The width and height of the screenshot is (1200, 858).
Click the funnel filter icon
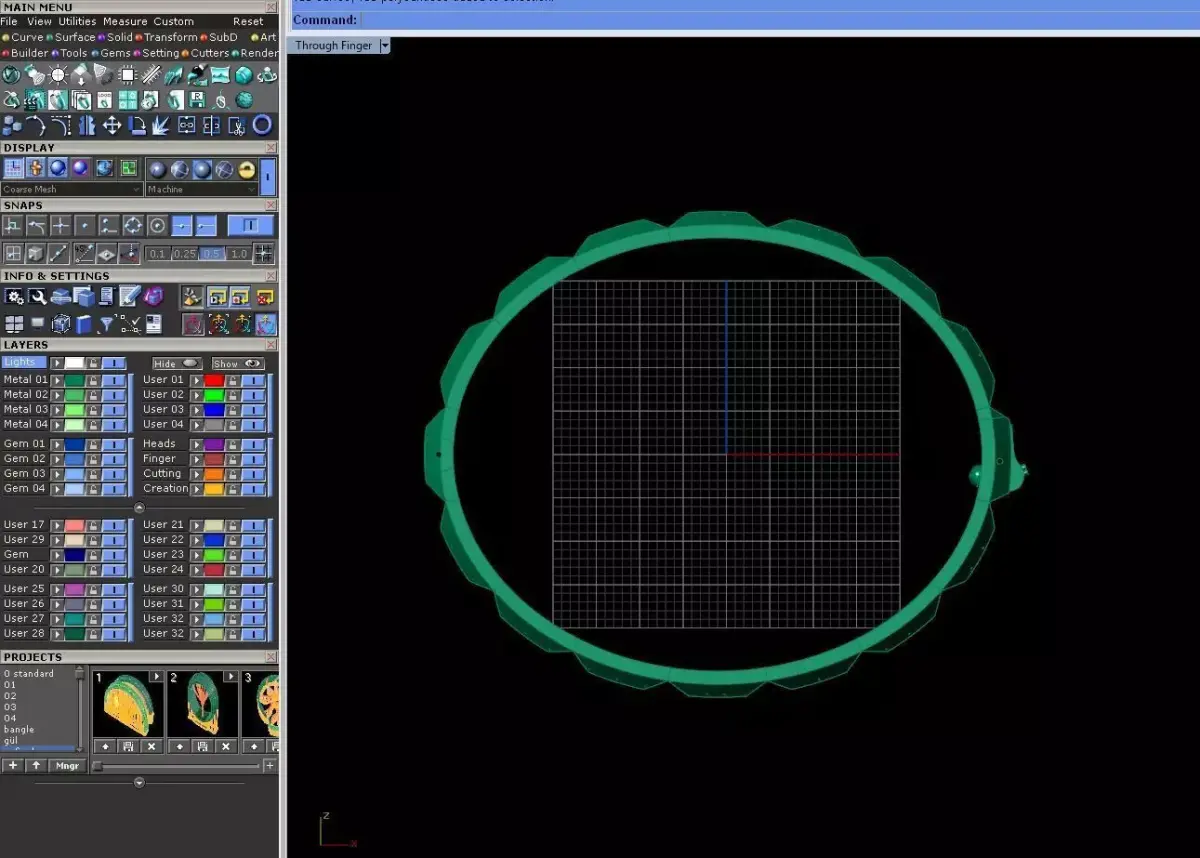point(106,324)
